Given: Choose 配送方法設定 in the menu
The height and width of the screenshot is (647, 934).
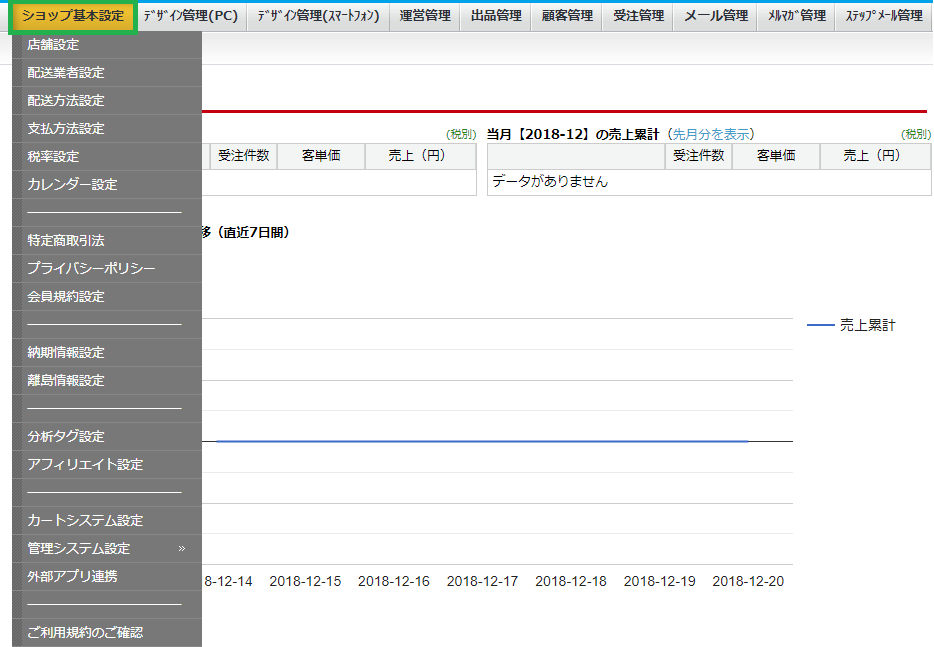Looking at the screenshot, I should (107, 101).
